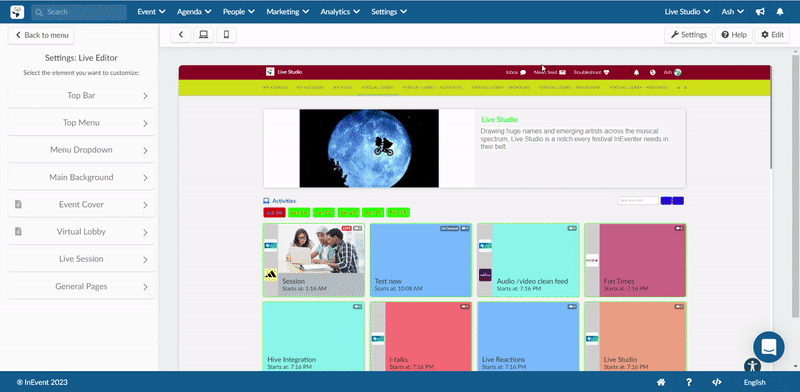Viewport: 800px width, 392px height.
Task: Expand the Live Studio event dropdown
Action: (x=687, y=12)
